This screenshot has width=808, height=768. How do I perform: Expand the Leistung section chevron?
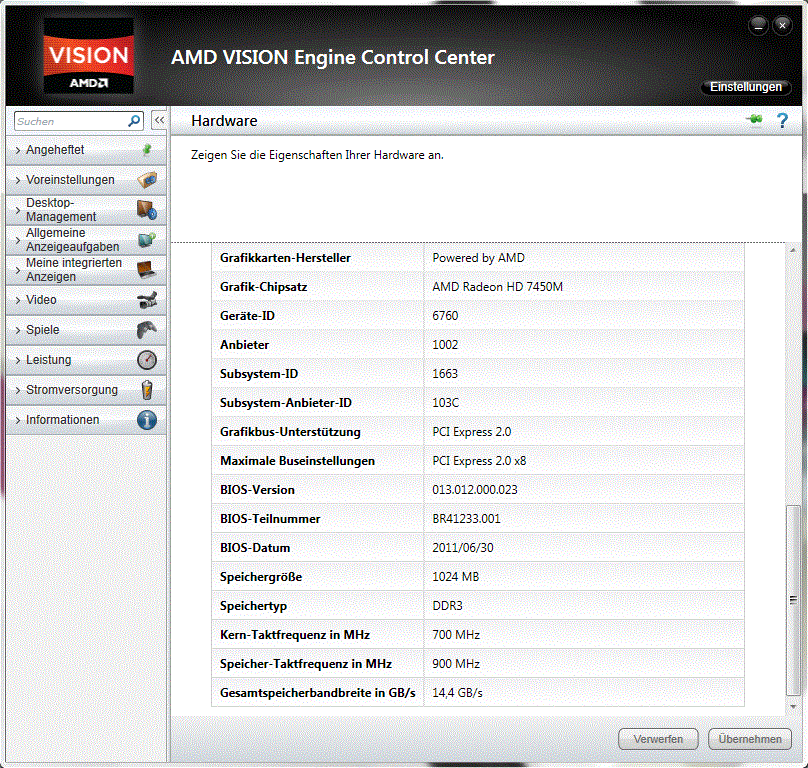pos(18,360)
